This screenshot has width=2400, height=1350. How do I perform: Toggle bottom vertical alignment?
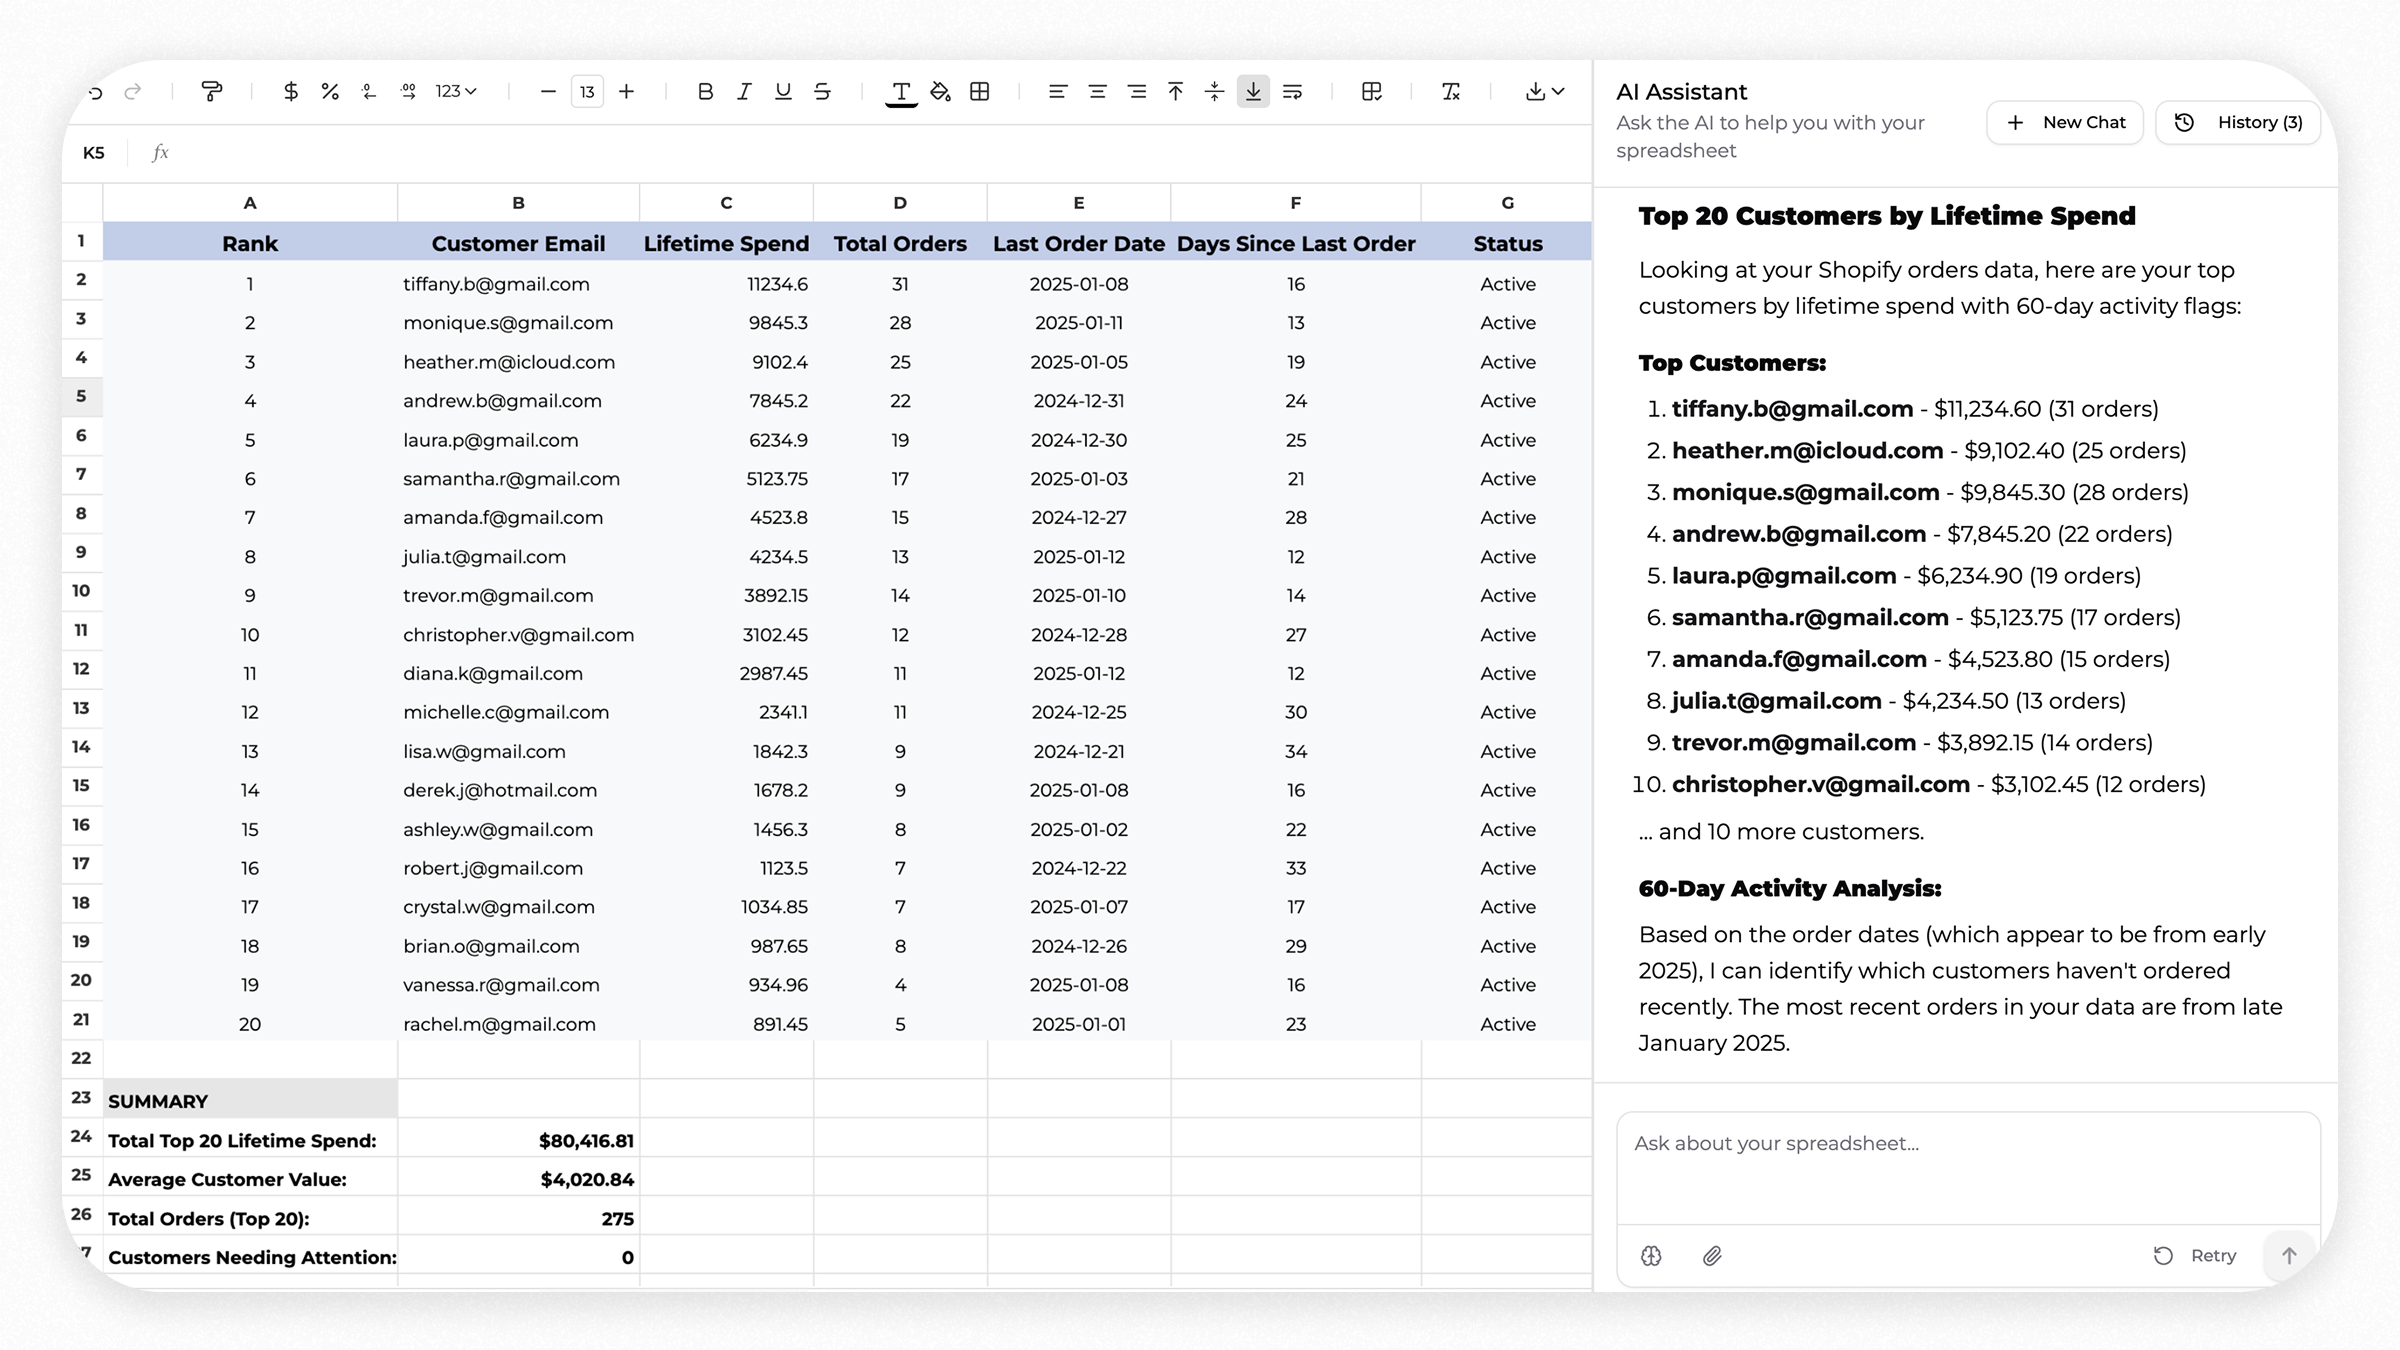click(1253, 92)
